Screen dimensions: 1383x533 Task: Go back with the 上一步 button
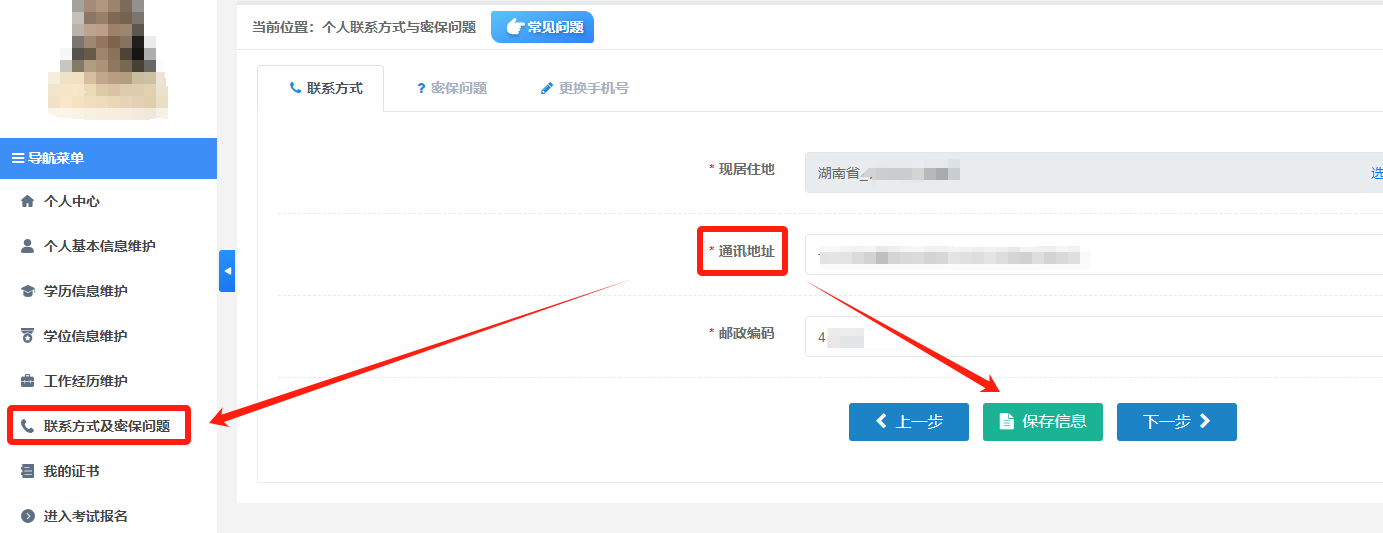click(908, 422)
